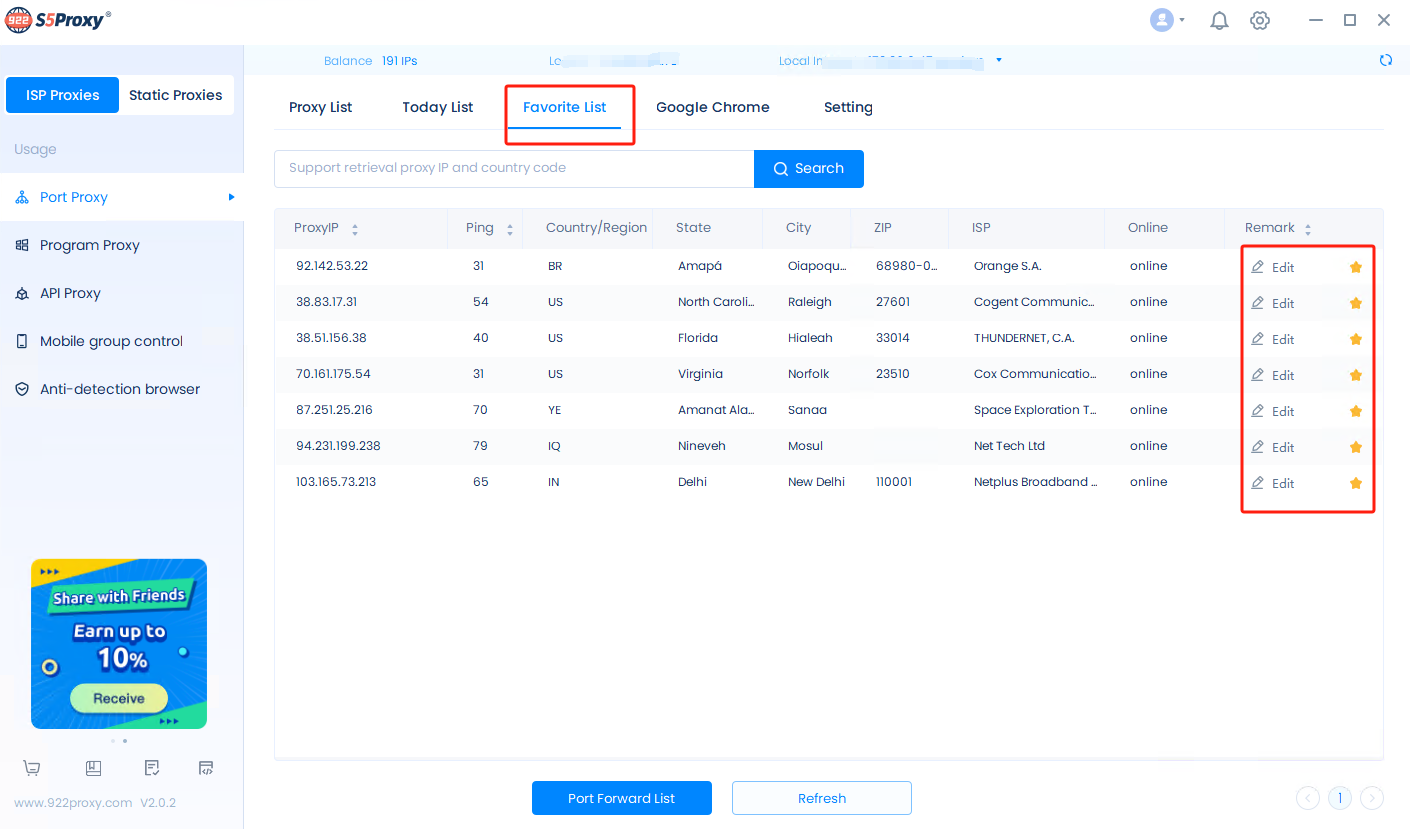Open the code window API docs icon
The height and width of the screenshot is (829, 1410).
coord(206,768)
